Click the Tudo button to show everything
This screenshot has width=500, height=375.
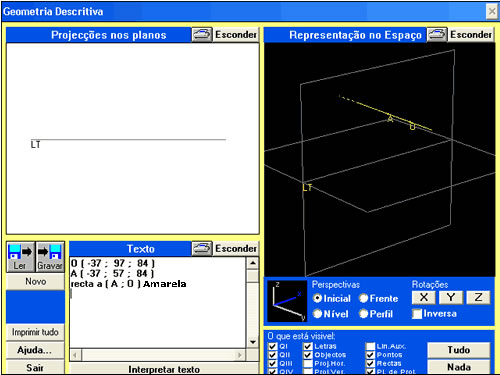(x=459, y=350)
